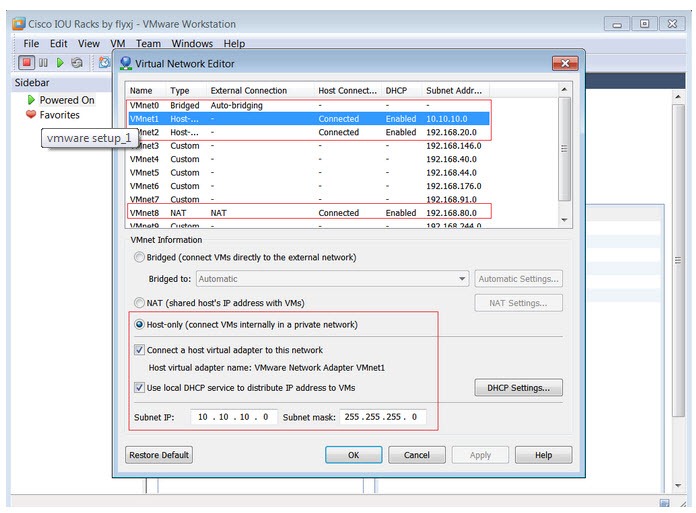Click the red Power Off toolbar icon
Image resolution: width=696 pixels, height=513 pixels.
click(26, 63)
